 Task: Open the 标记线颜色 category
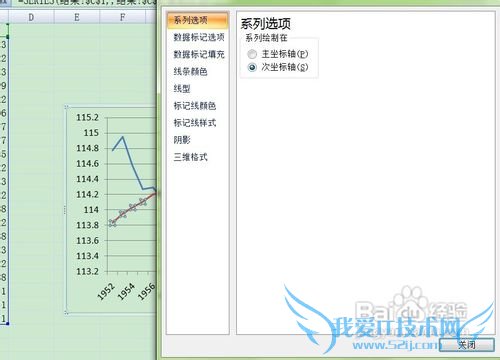tap(194, 106)
